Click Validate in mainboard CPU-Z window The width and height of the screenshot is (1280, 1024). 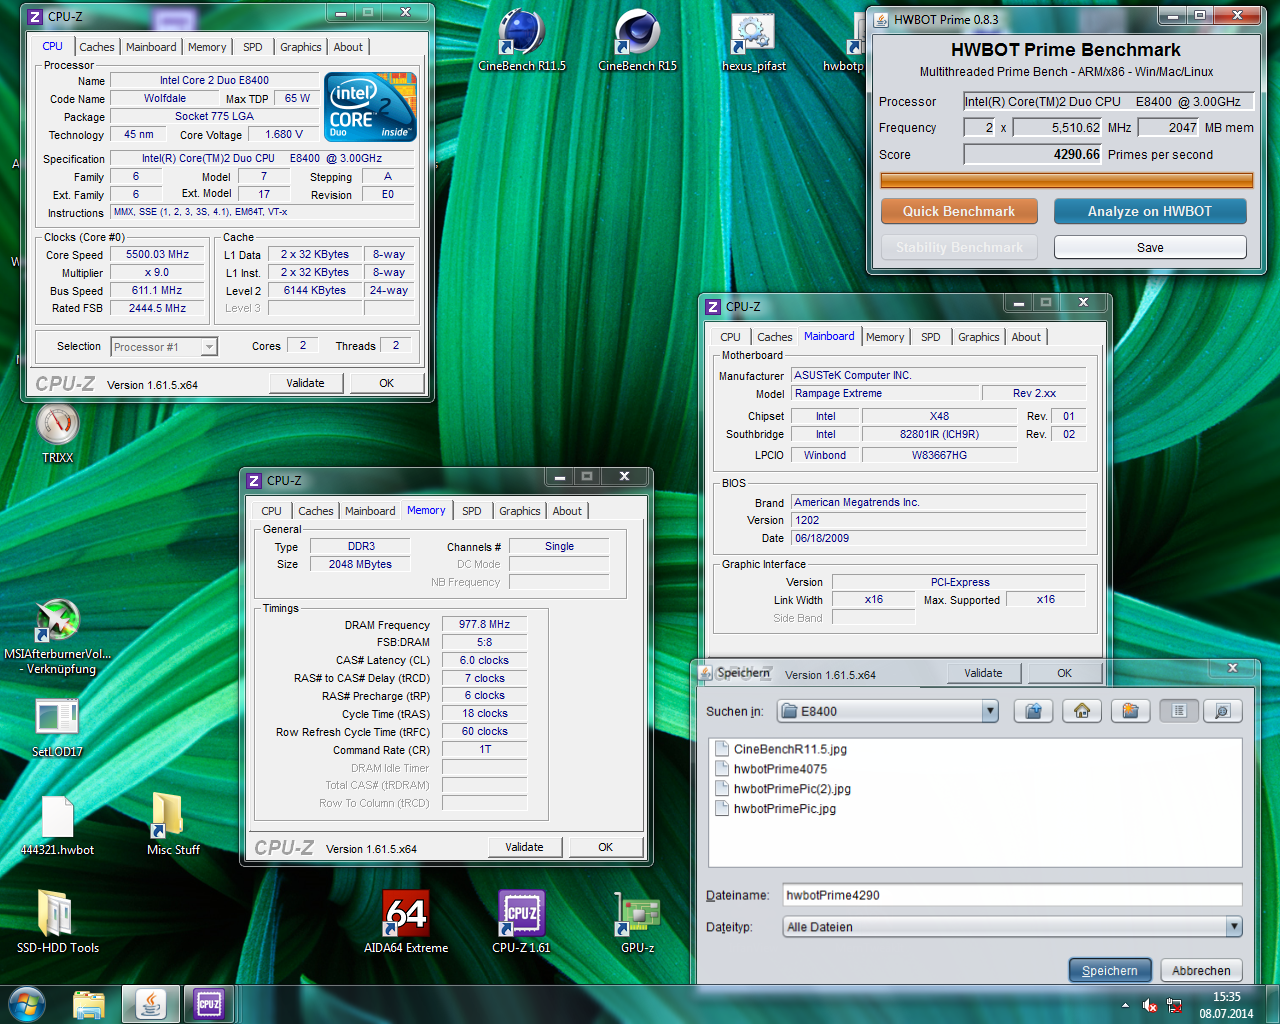(983, 673)
